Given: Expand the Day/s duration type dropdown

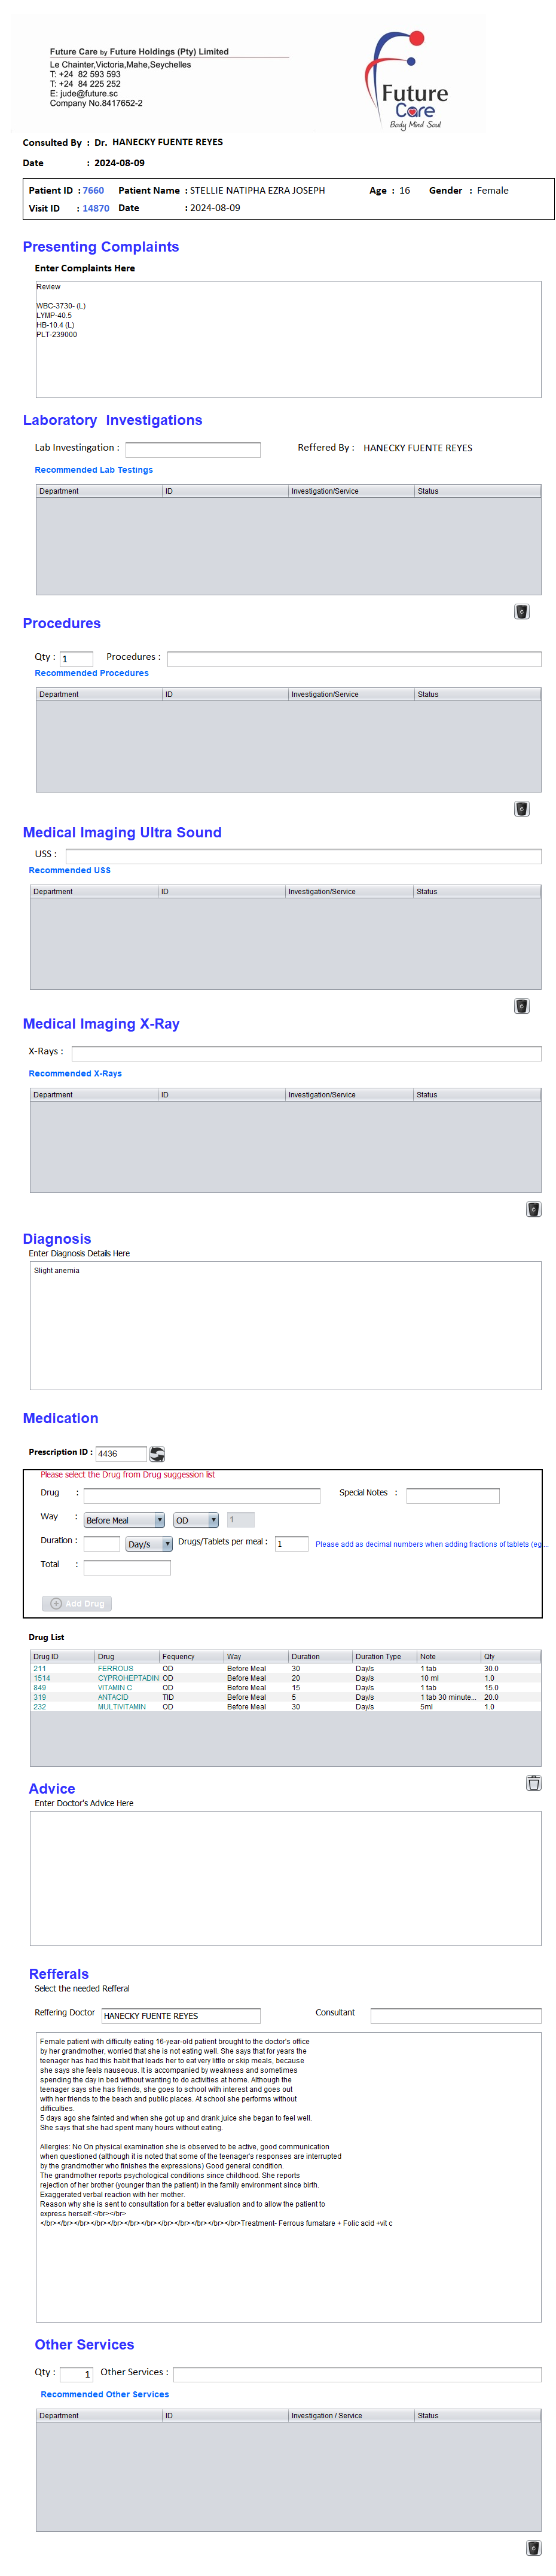Looking at the screenshot, I should pyautogui.click(x=149, y=1543).
